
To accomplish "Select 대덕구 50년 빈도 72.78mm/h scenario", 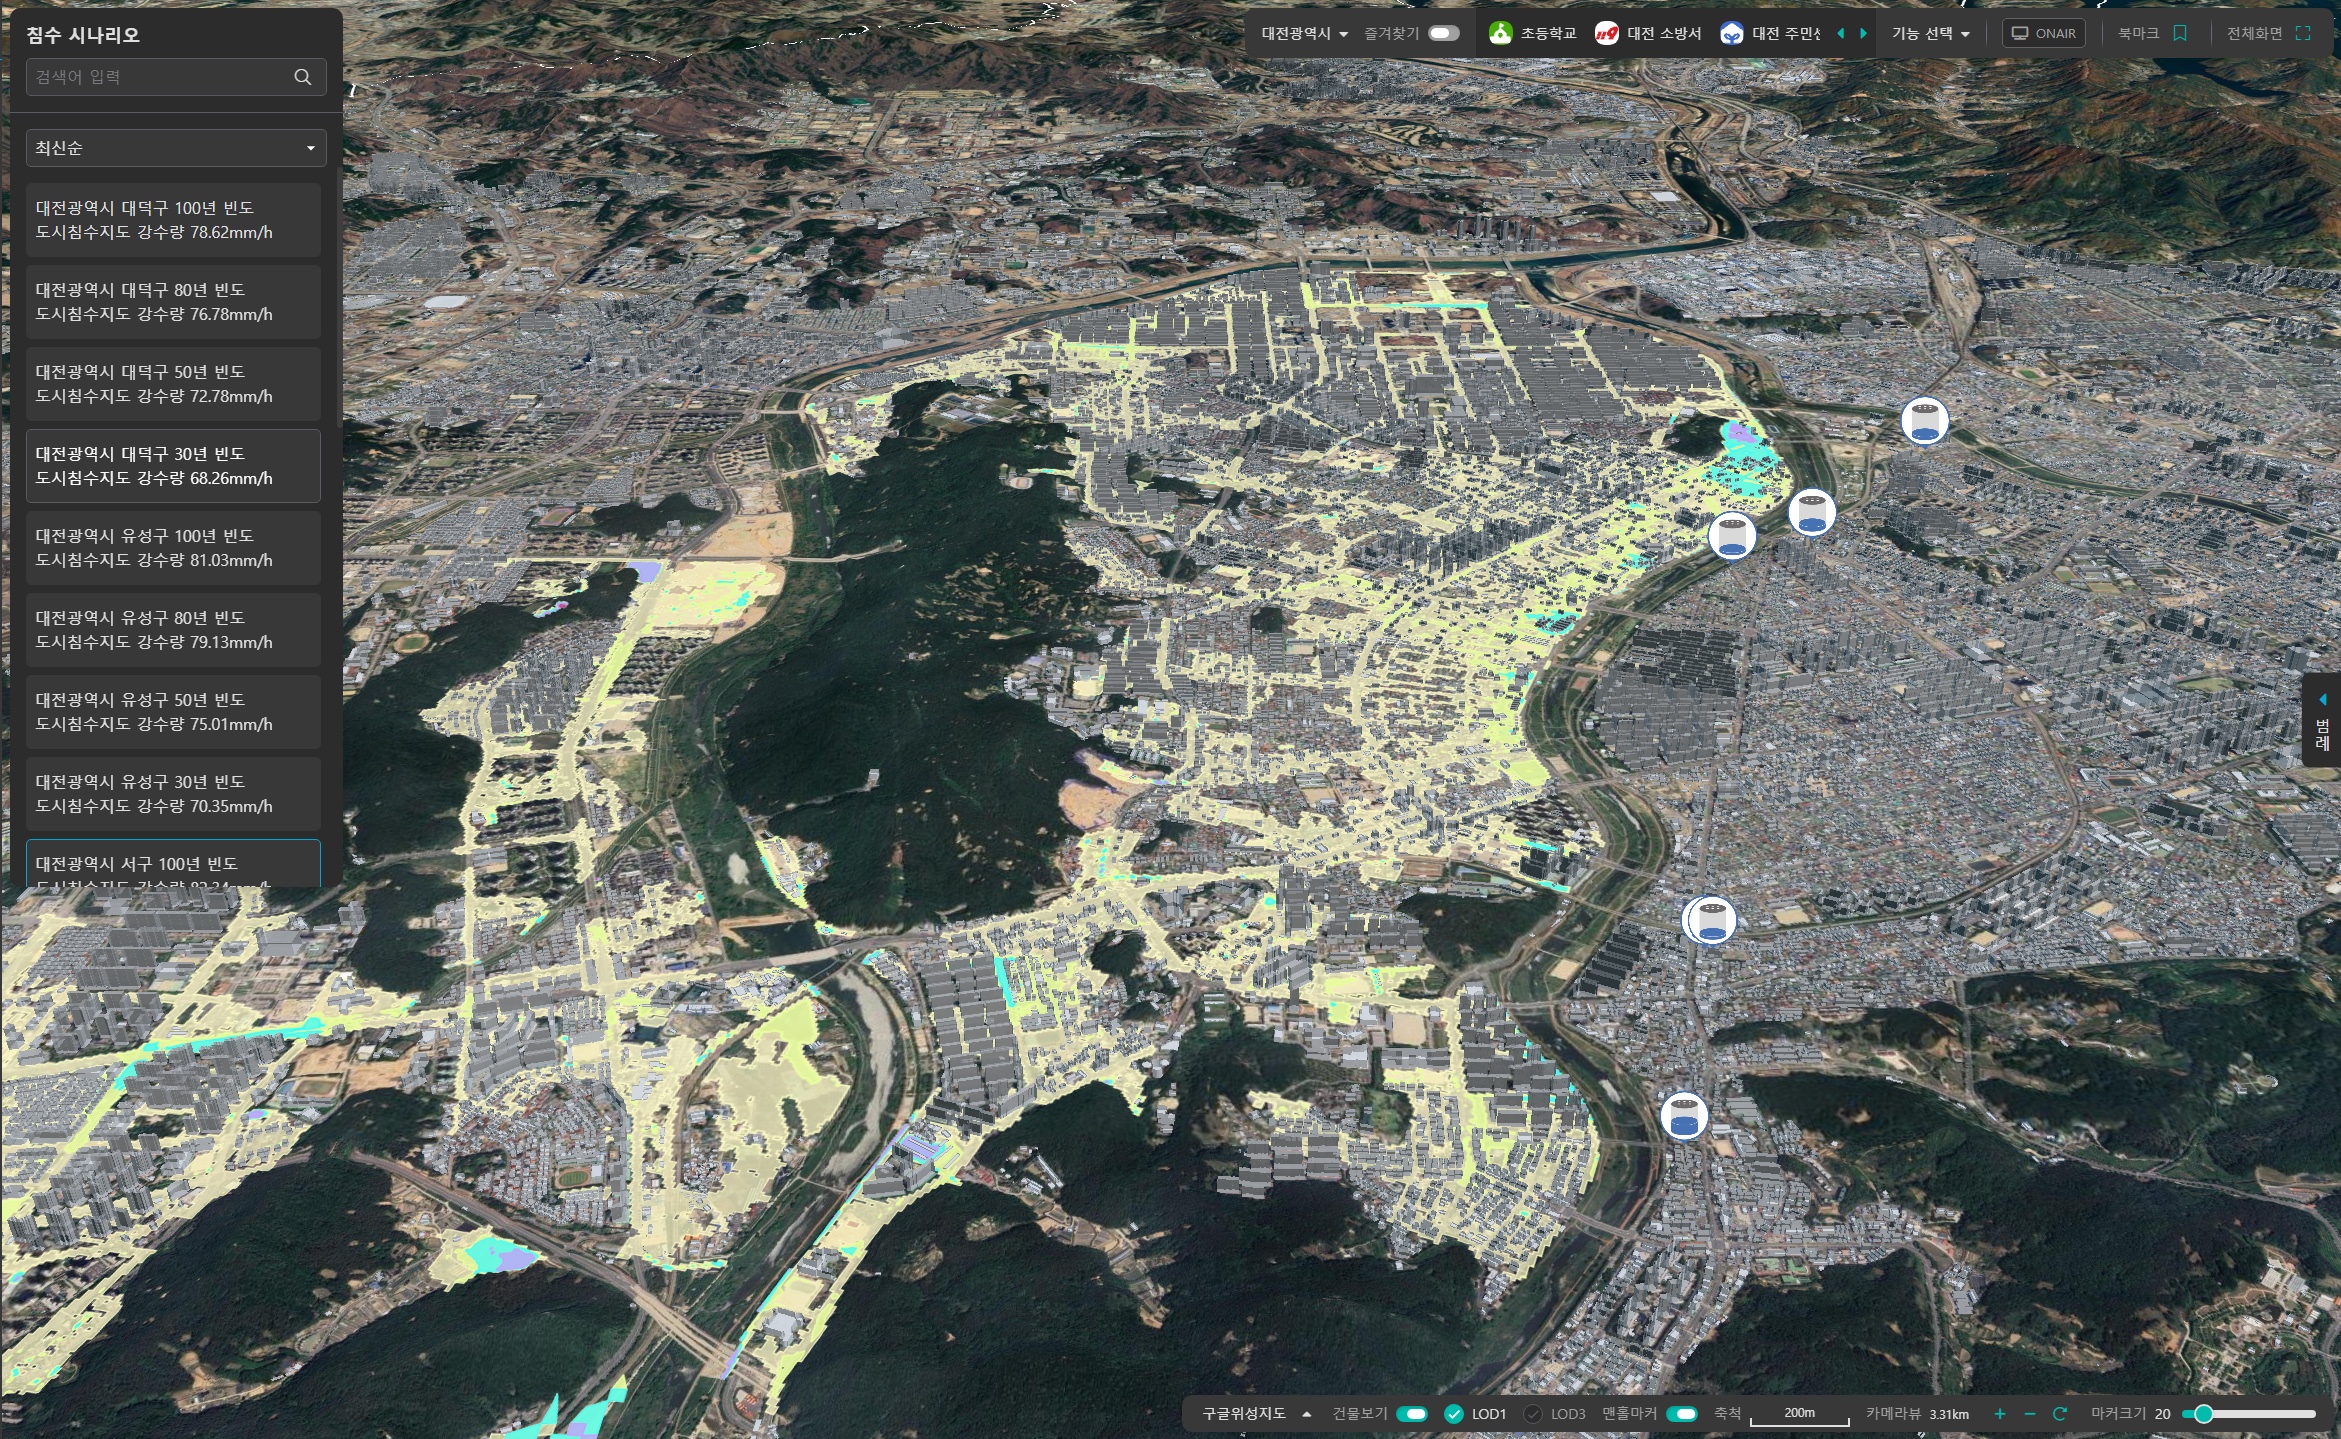I will (173, 384).
